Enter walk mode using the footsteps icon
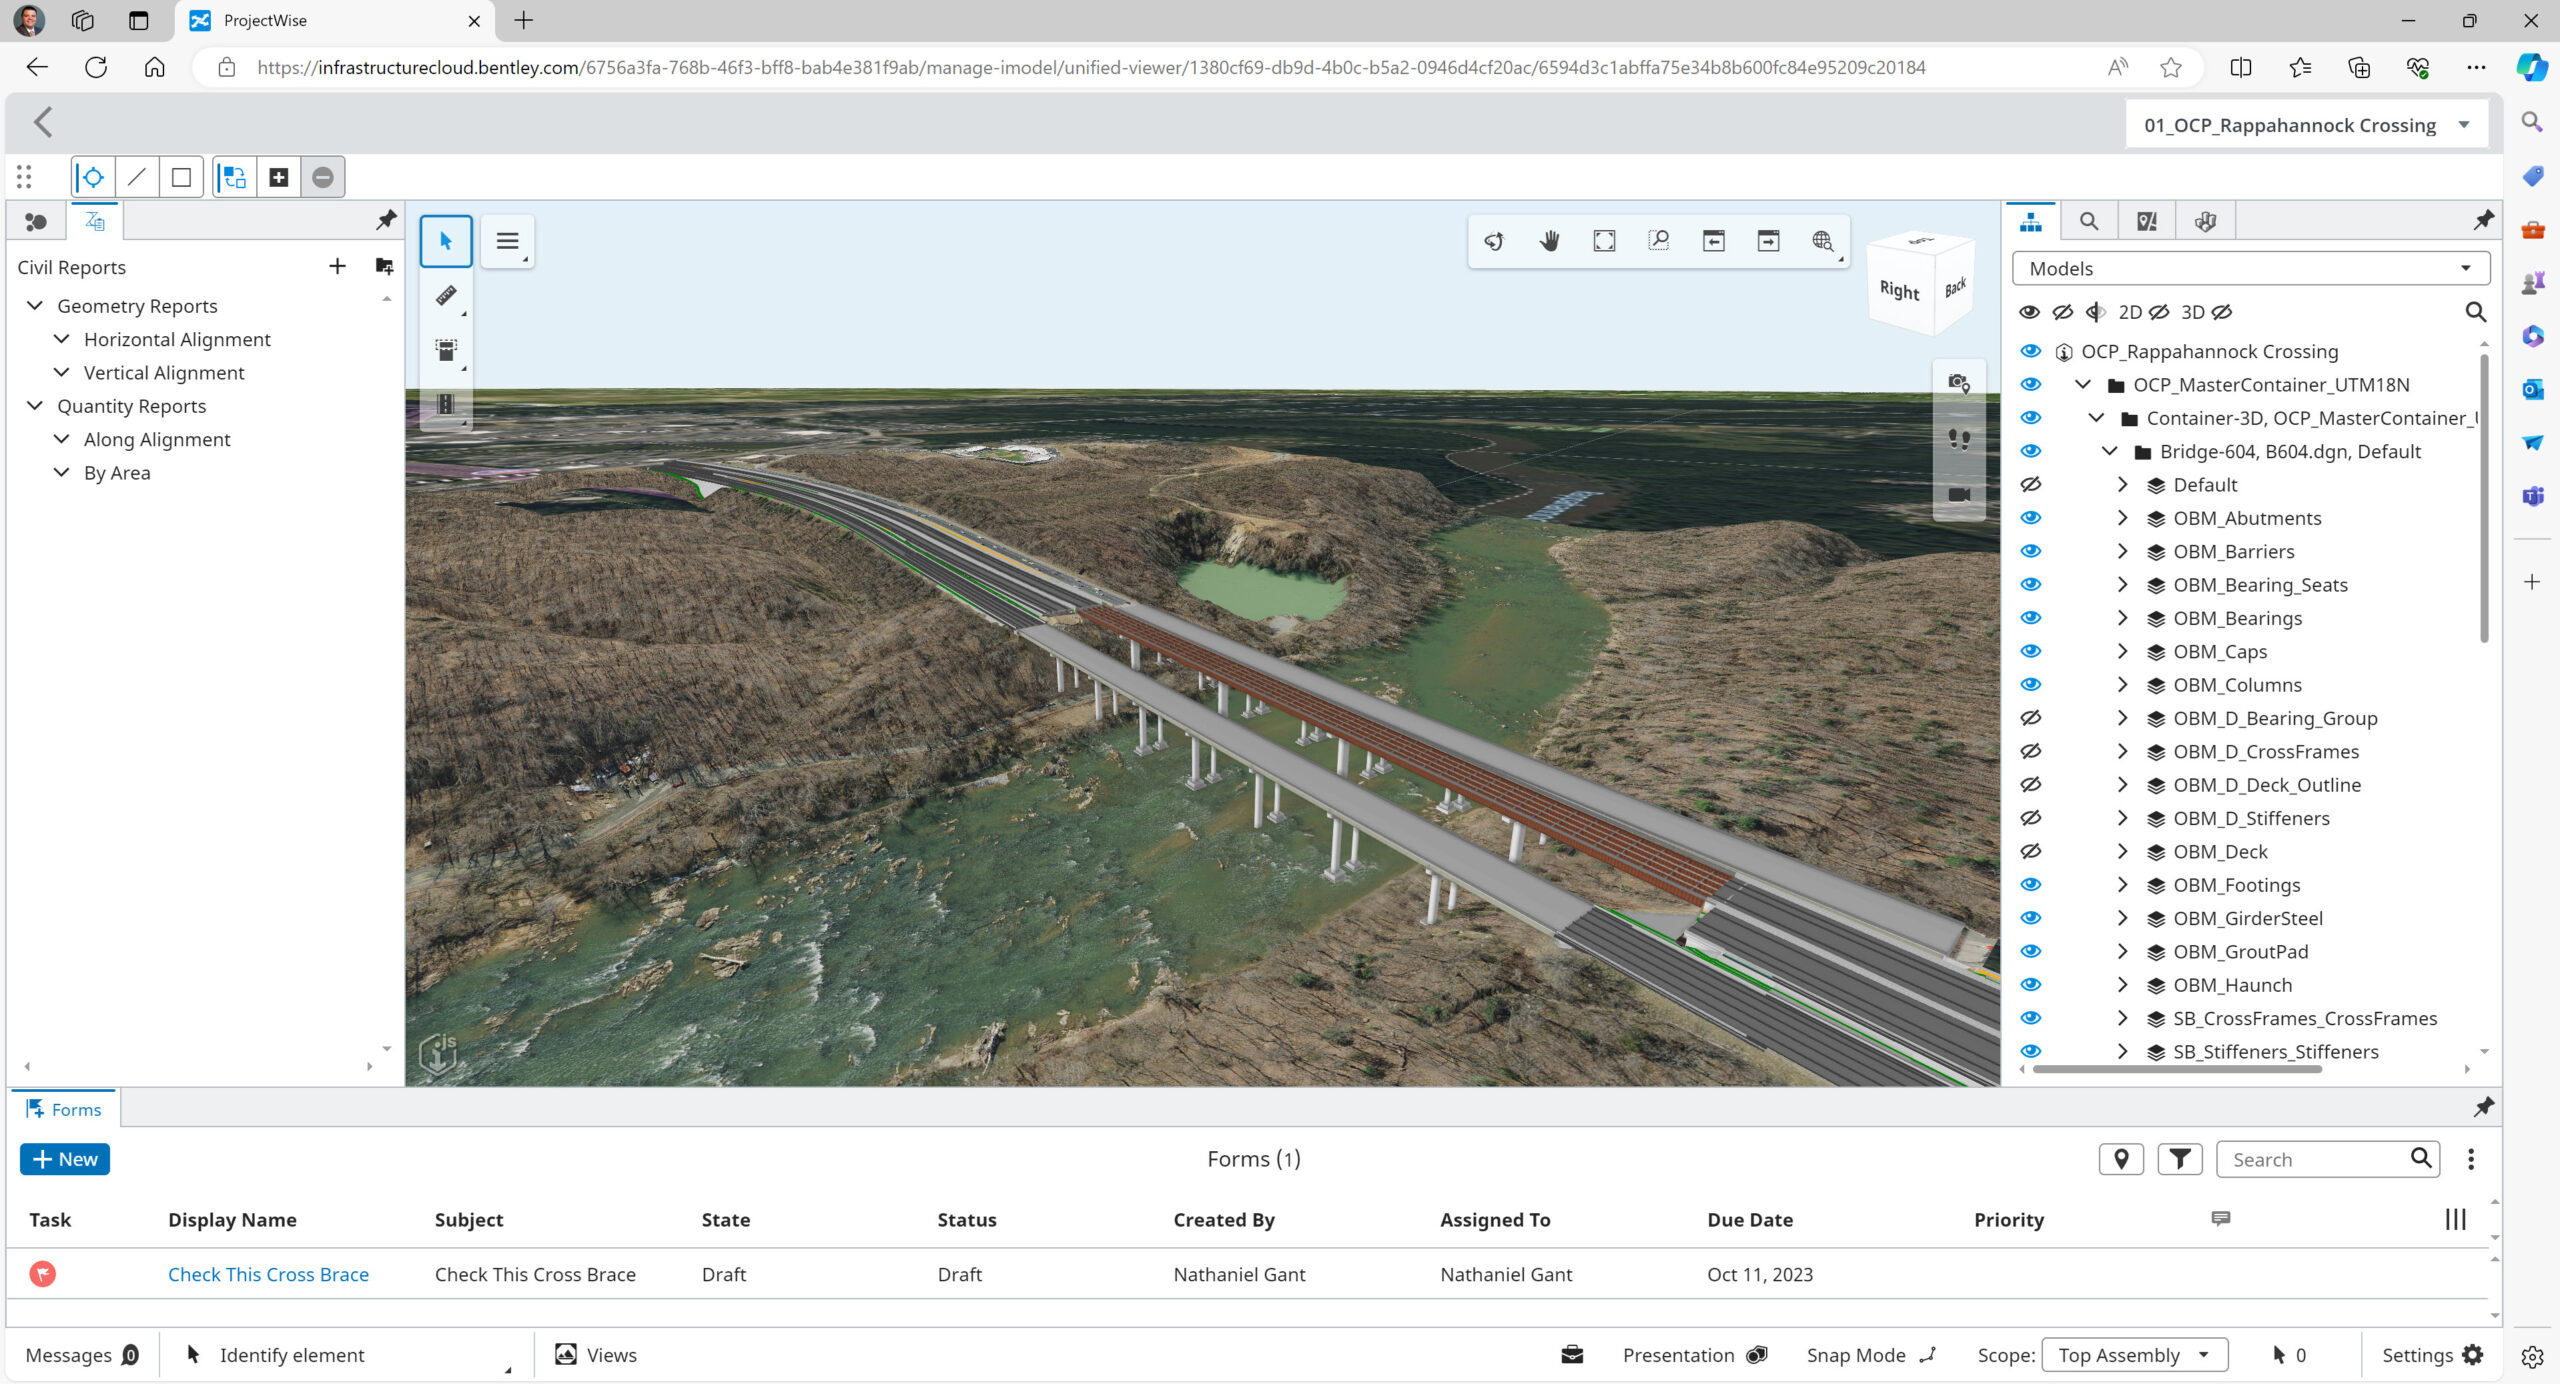This screenshot has width=2560, height=1384. [1958, 438]
